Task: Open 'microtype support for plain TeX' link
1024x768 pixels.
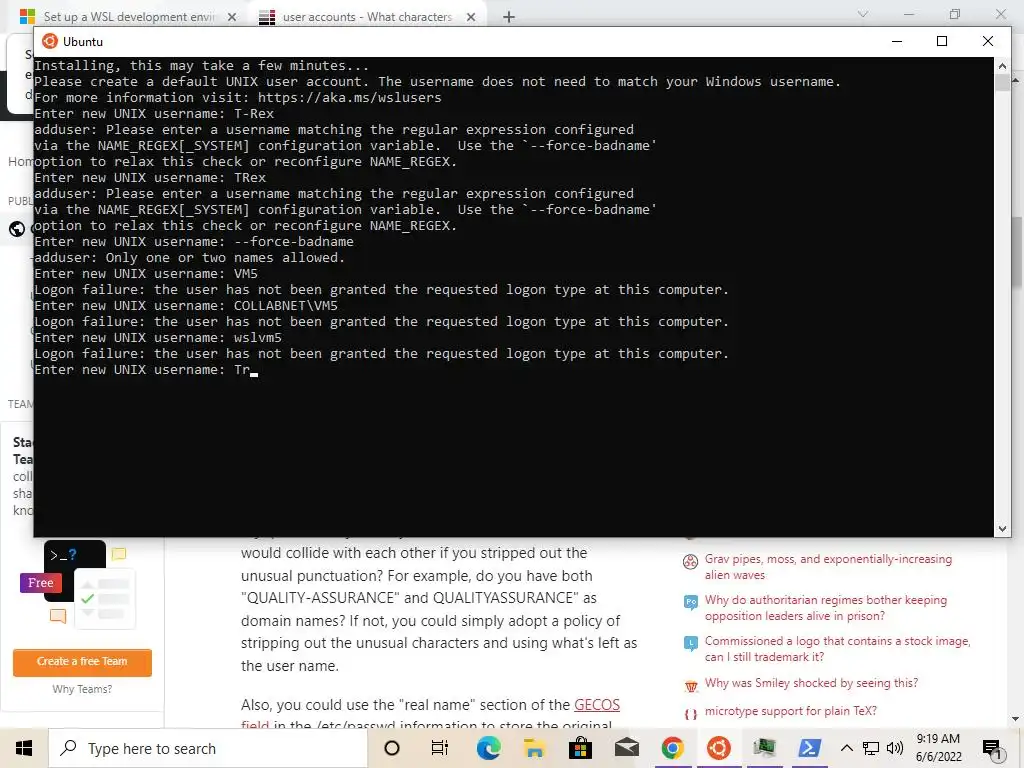Action: tap(790, 711)
